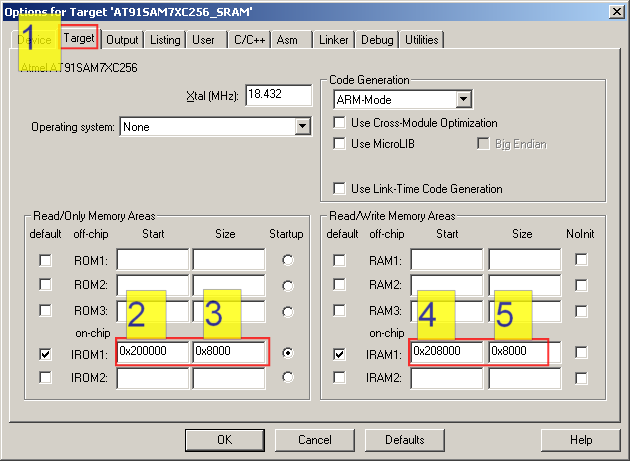
Task: Check the ROM2 default checkbox
Action: pos(45,285)
